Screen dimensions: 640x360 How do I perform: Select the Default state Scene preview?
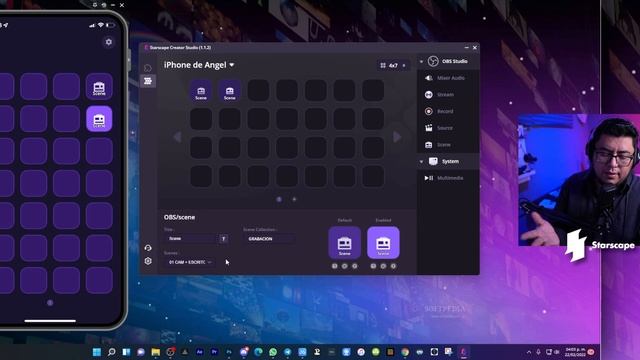tap(344, 243)
